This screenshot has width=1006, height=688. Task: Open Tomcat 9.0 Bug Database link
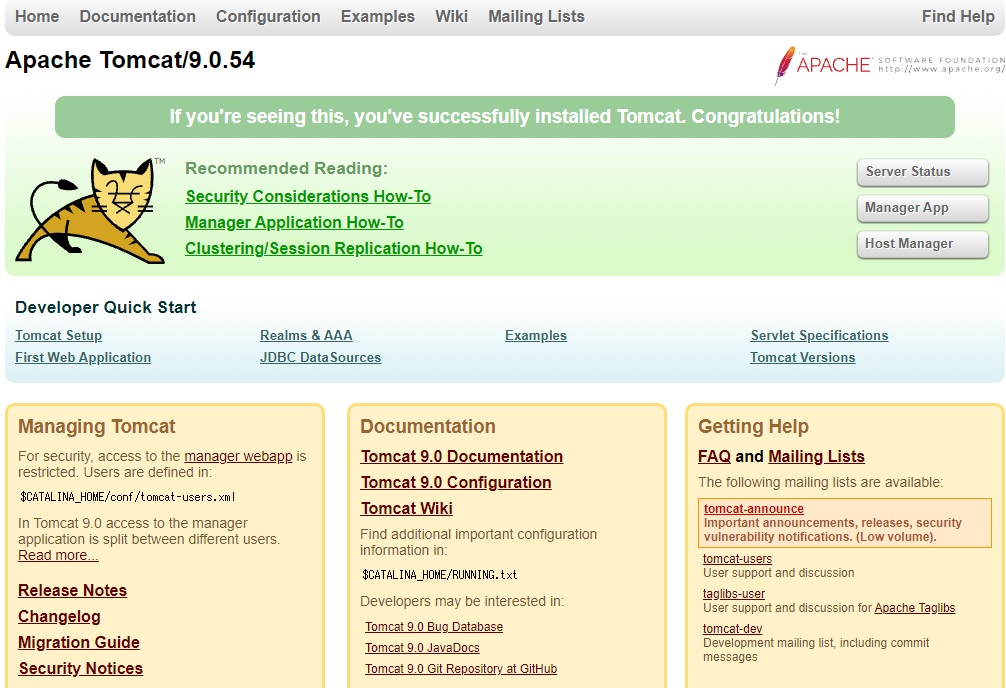434,627
